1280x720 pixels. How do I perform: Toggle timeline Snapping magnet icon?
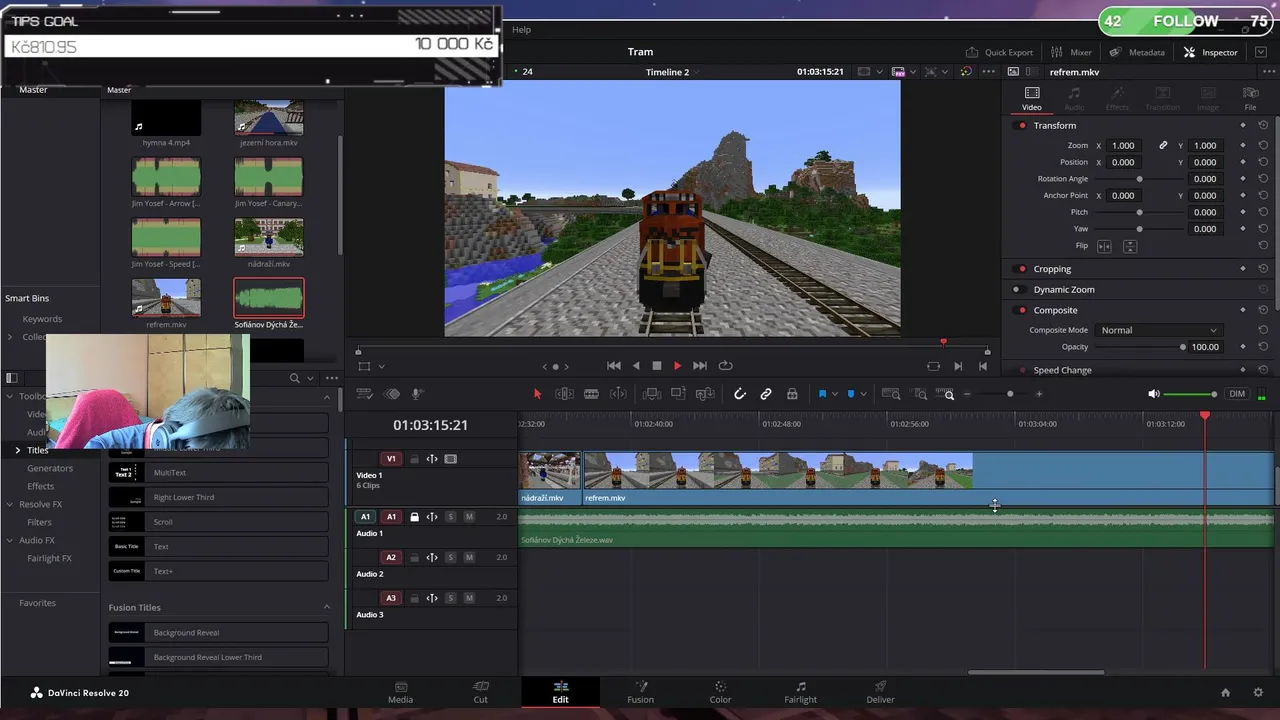(740, 394)
